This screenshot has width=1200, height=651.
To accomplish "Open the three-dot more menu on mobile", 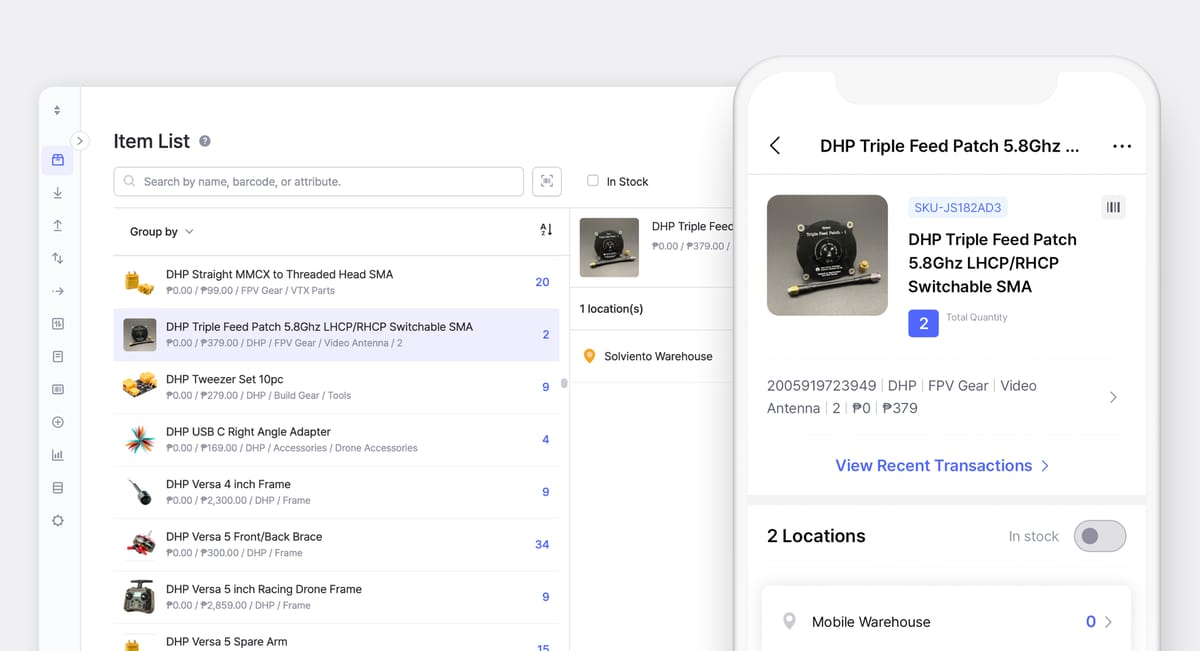I will point(1122,146).
